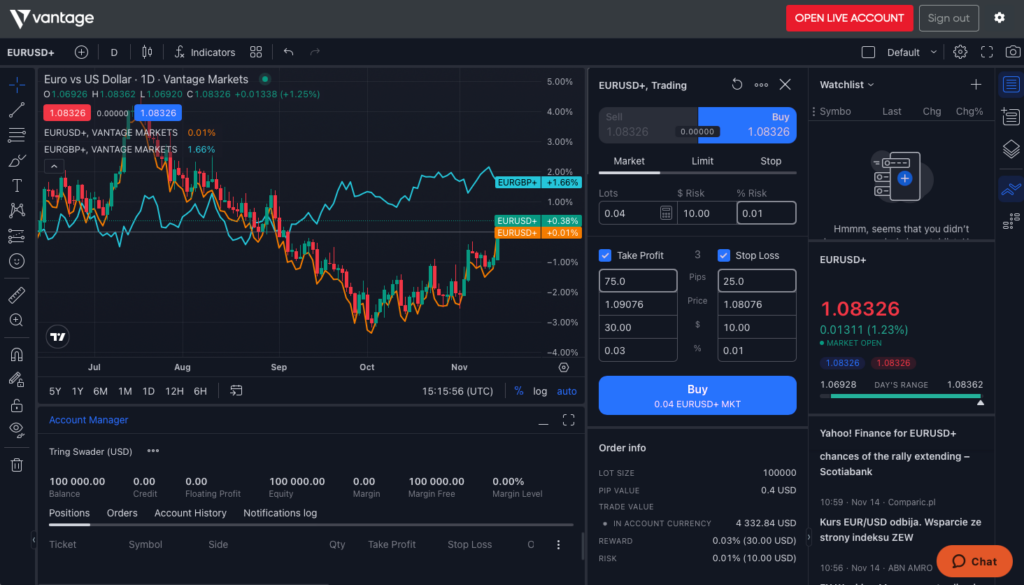Toggle lock all drawing tools
Viewport: 1024px width, 585px height.
(17, 405)
